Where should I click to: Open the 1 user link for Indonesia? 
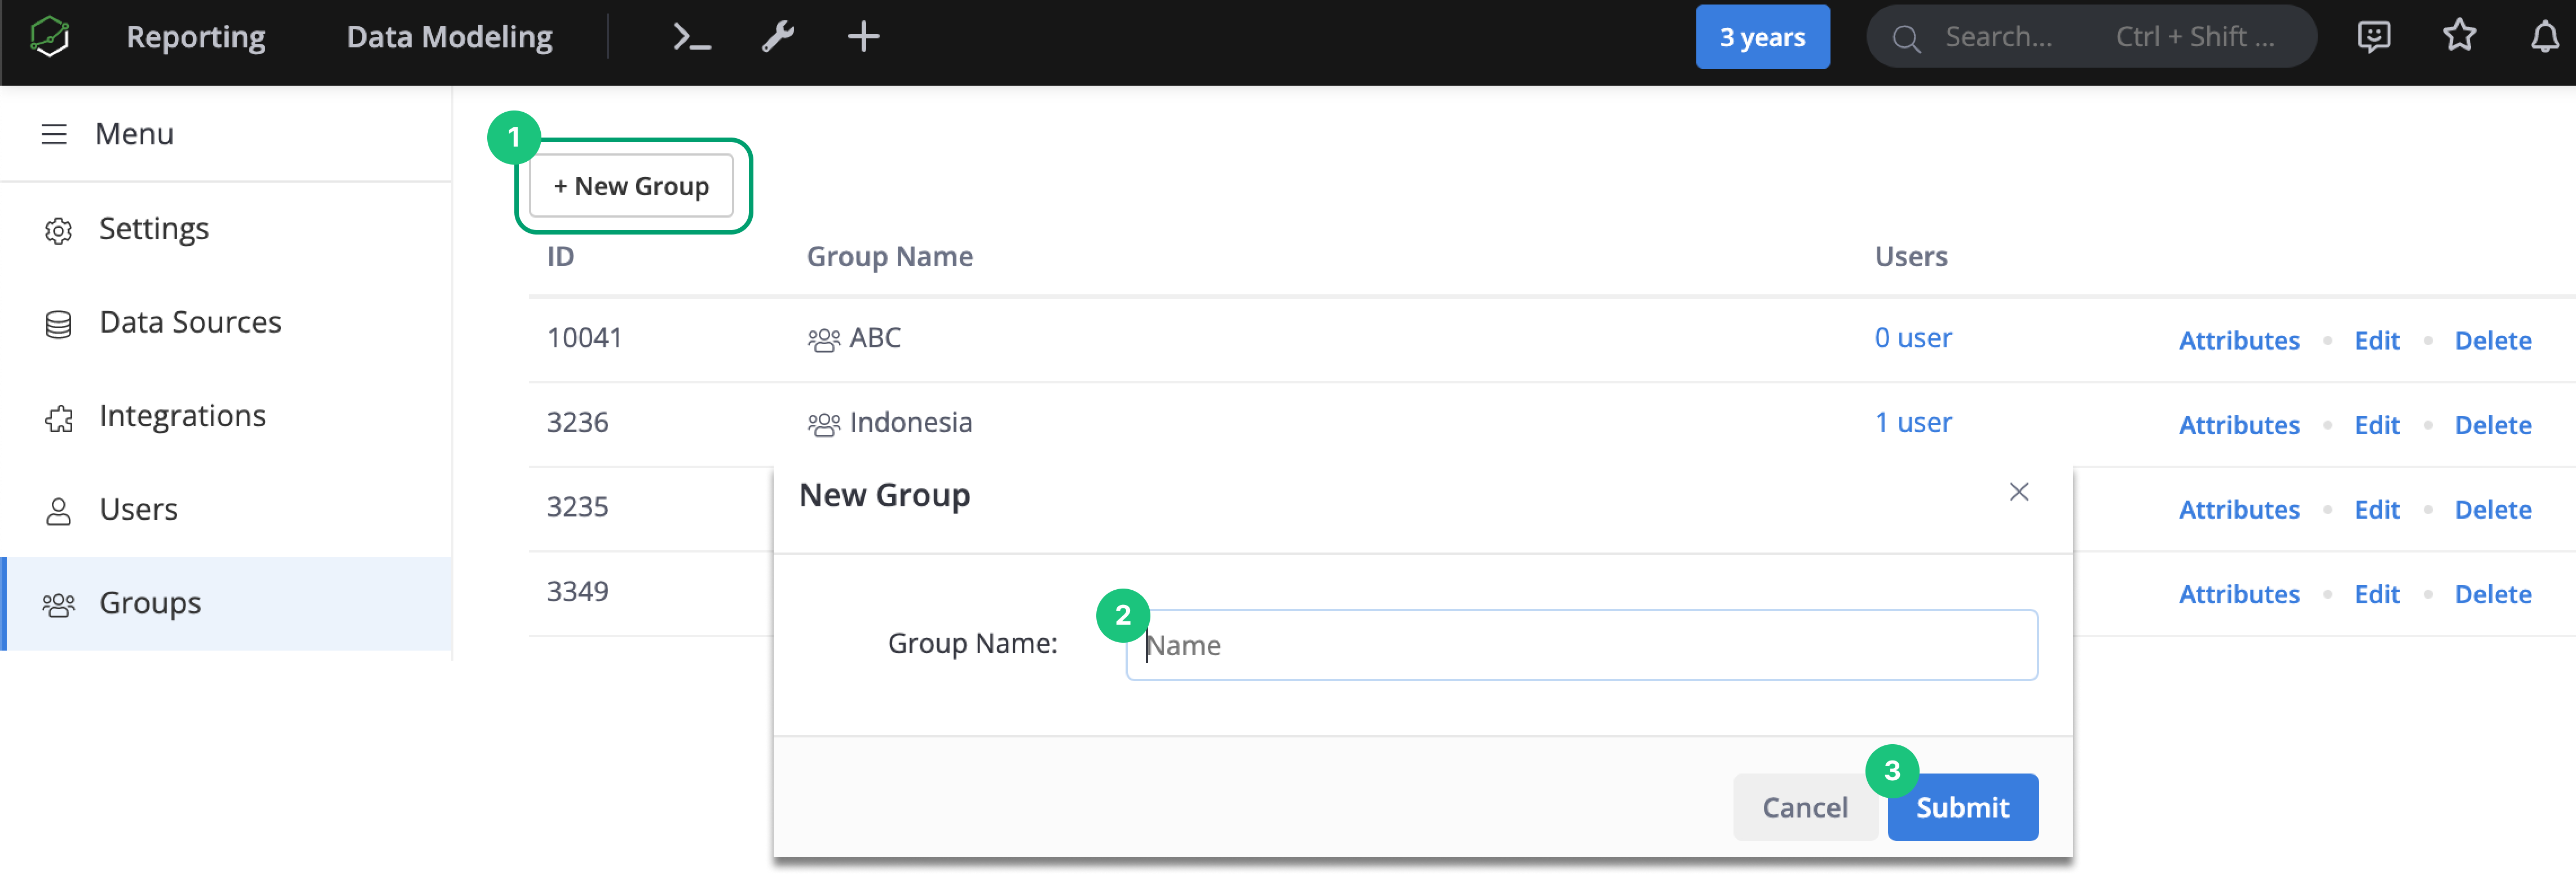1912,423
